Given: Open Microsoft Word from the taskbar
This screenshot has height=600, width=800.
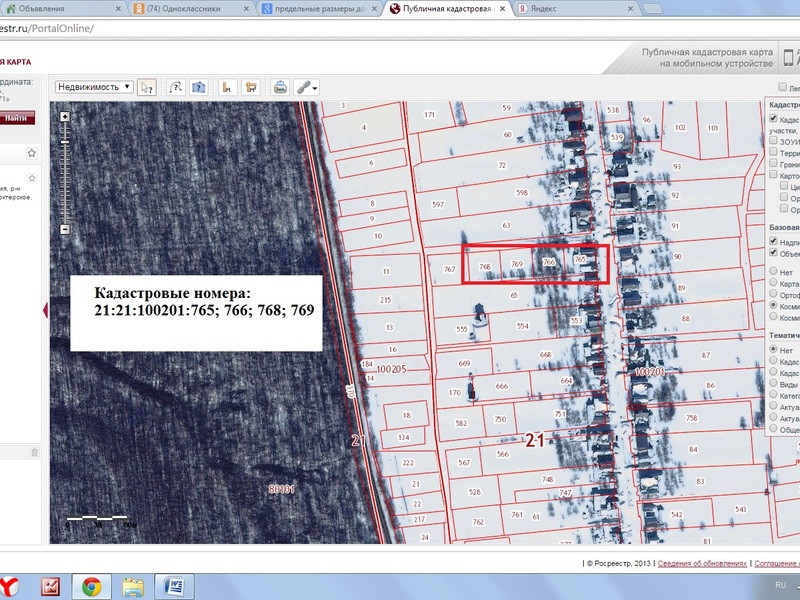Looking at the screenshot, I should point(174,587).
